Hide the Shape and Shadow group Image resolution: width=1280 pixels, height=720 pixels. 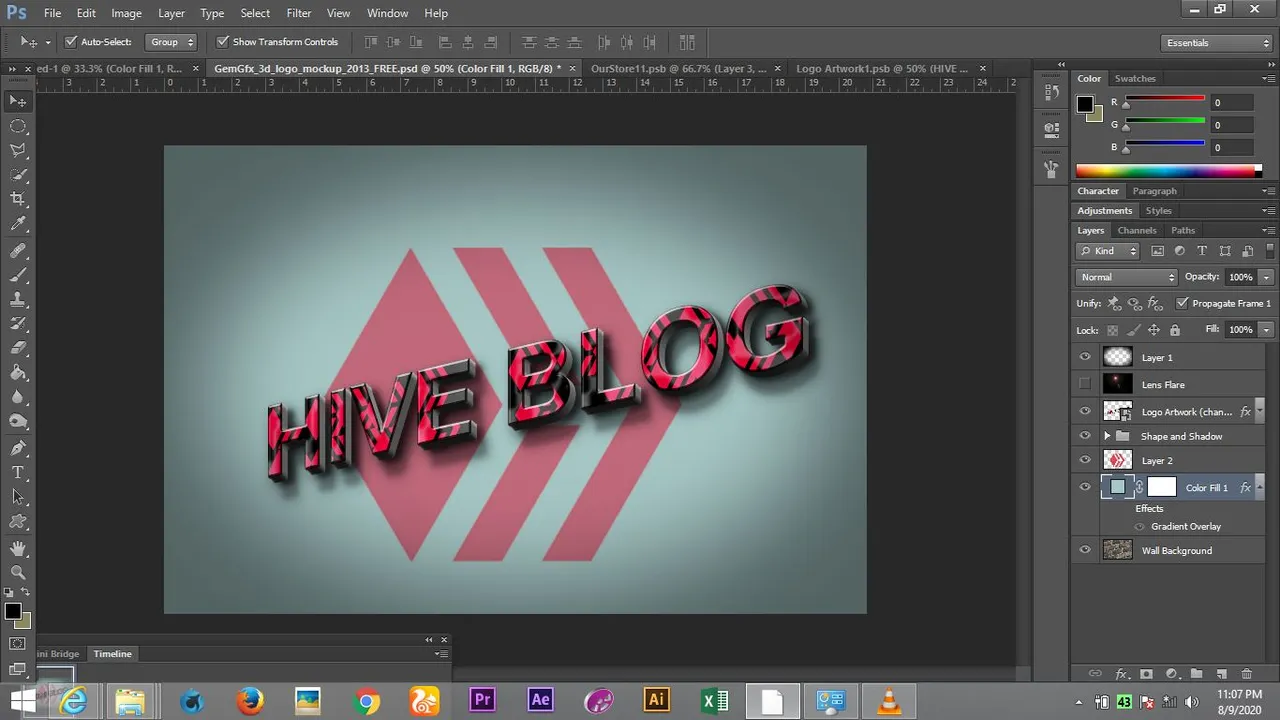pyautogui.click(x=1085, y=436)
